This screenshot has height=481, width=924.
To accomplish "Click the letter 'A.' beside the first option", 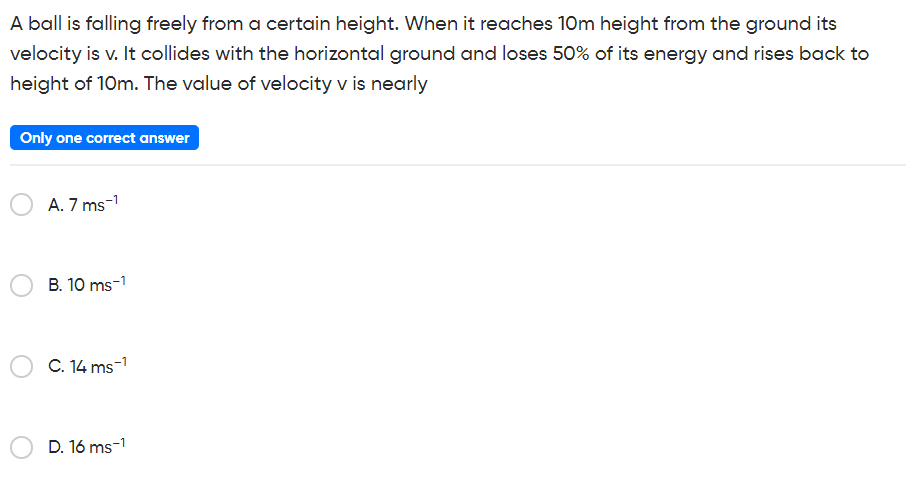I will (56, 205).
